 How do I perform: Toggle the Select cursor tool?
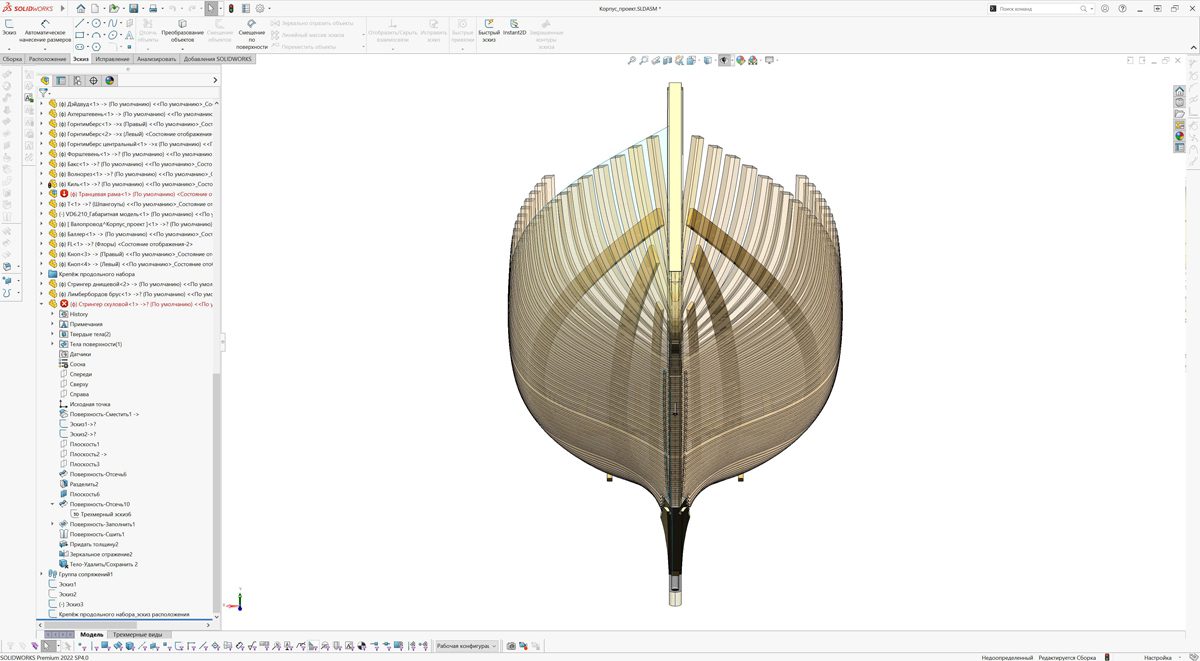point(211,8)
